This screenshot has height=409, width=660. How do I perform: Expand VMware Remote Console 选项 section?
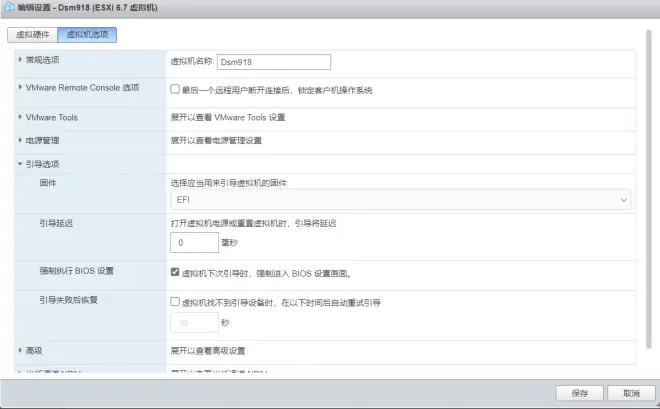20,88
